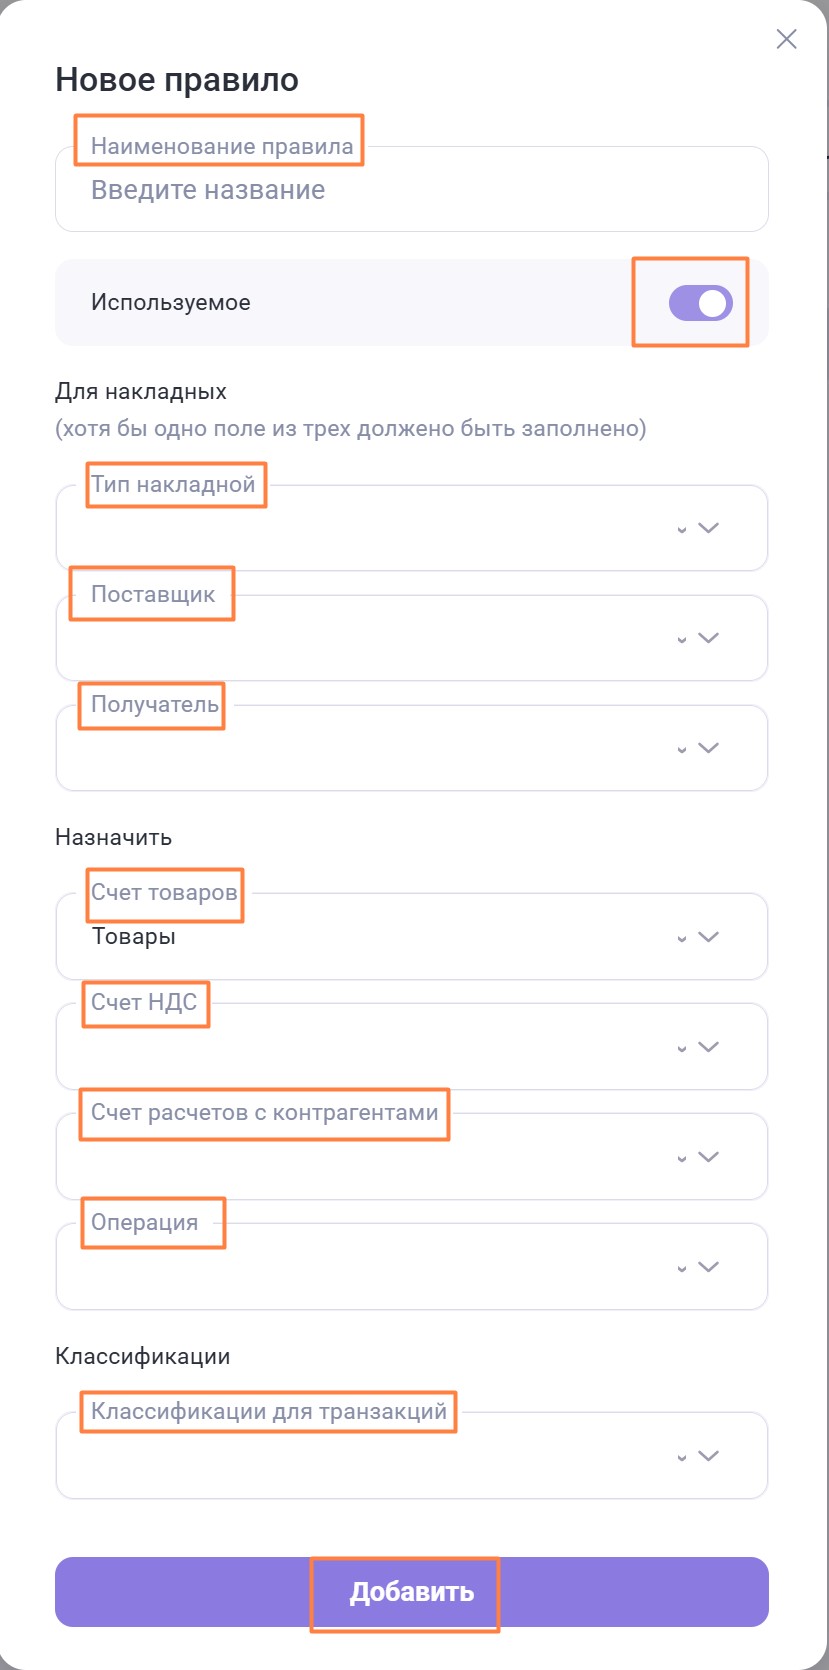The width and height of the screenshot is (829, 1670).
Task: Toggle the Используемое switch off
Action: point(700,303)
